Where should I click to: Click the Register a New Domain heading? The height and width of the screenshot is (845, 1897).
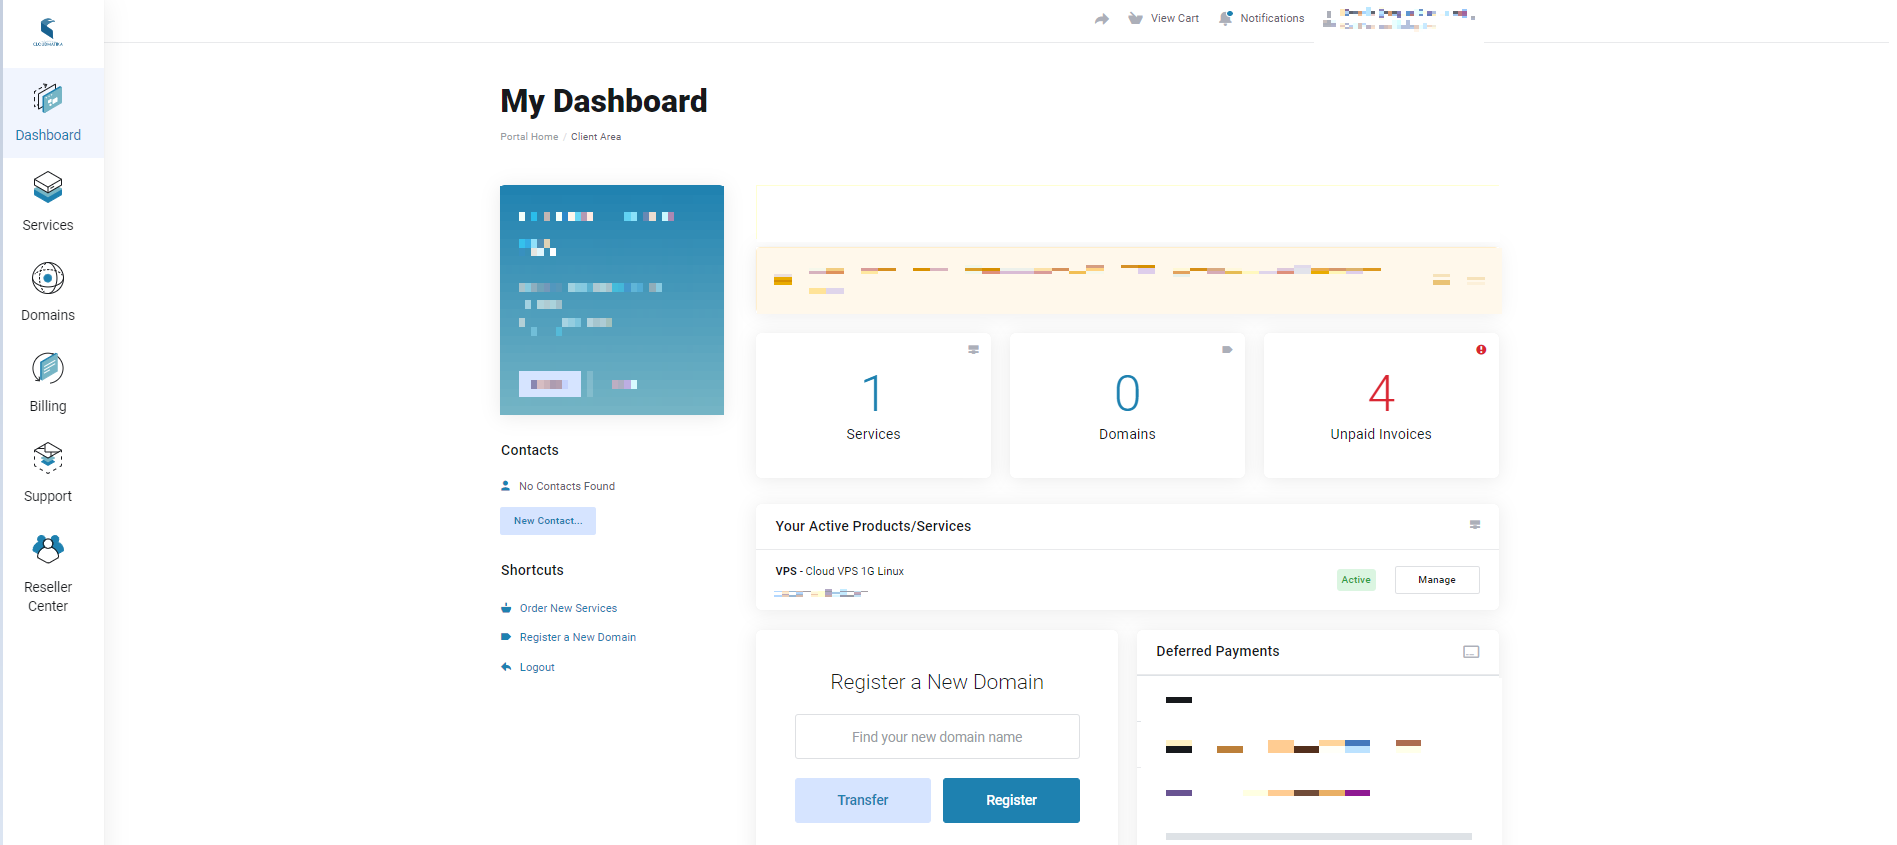[937, 682]
